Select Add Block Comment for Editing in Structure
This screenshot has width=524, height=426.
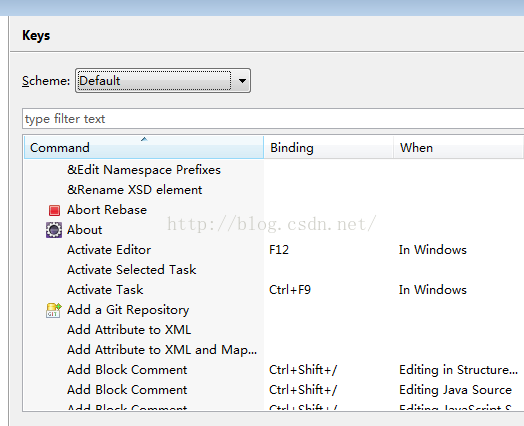pos(127,370)
